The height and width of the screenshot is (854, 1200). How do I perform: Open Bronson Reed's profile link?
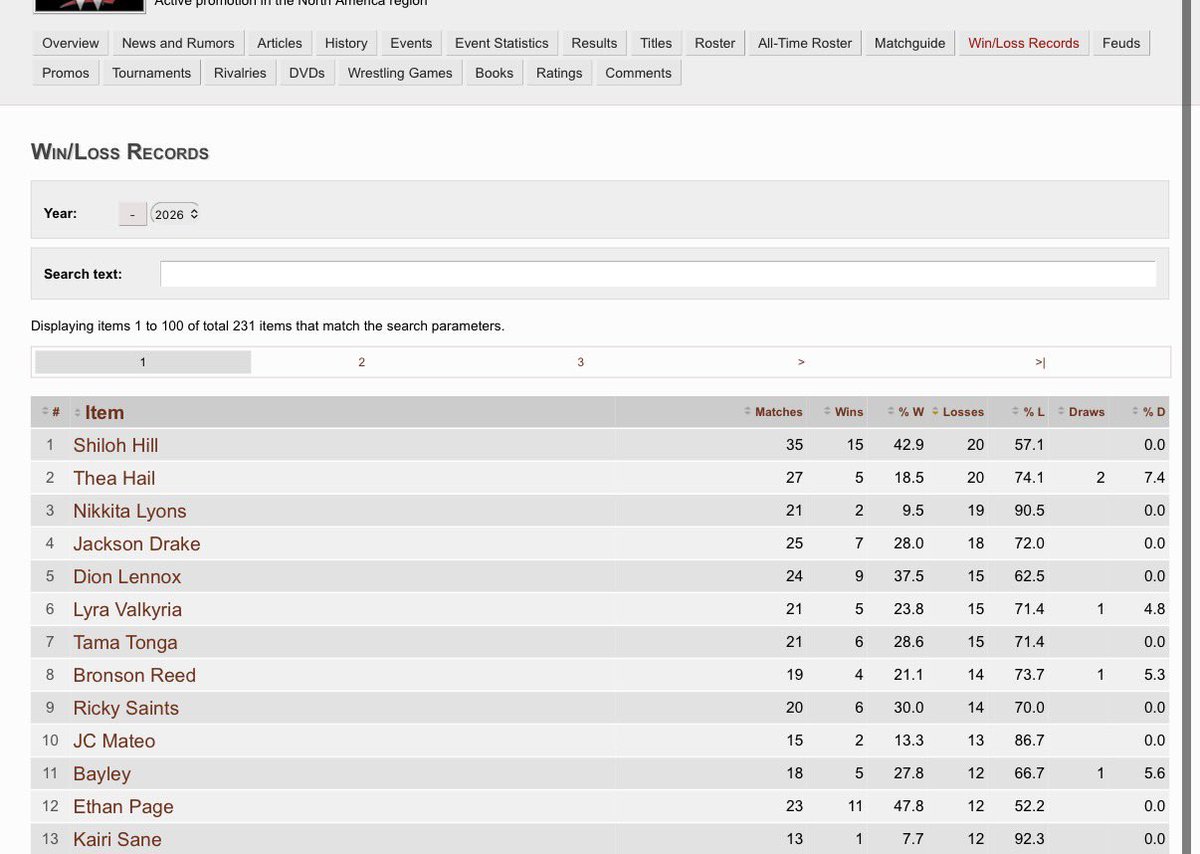134,676
